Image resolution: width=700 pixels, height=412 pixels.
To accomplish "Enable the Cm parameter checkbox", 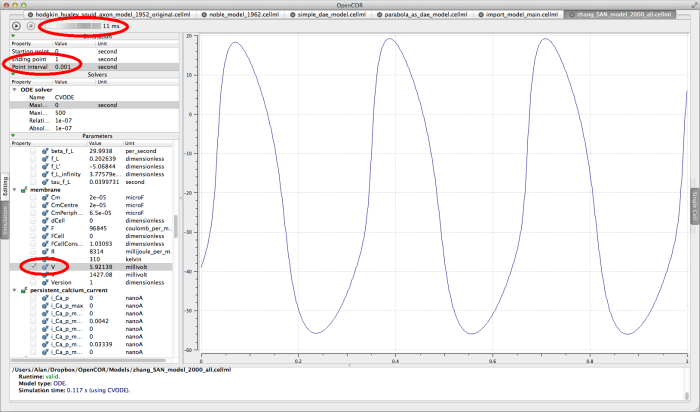I will 34,198.
